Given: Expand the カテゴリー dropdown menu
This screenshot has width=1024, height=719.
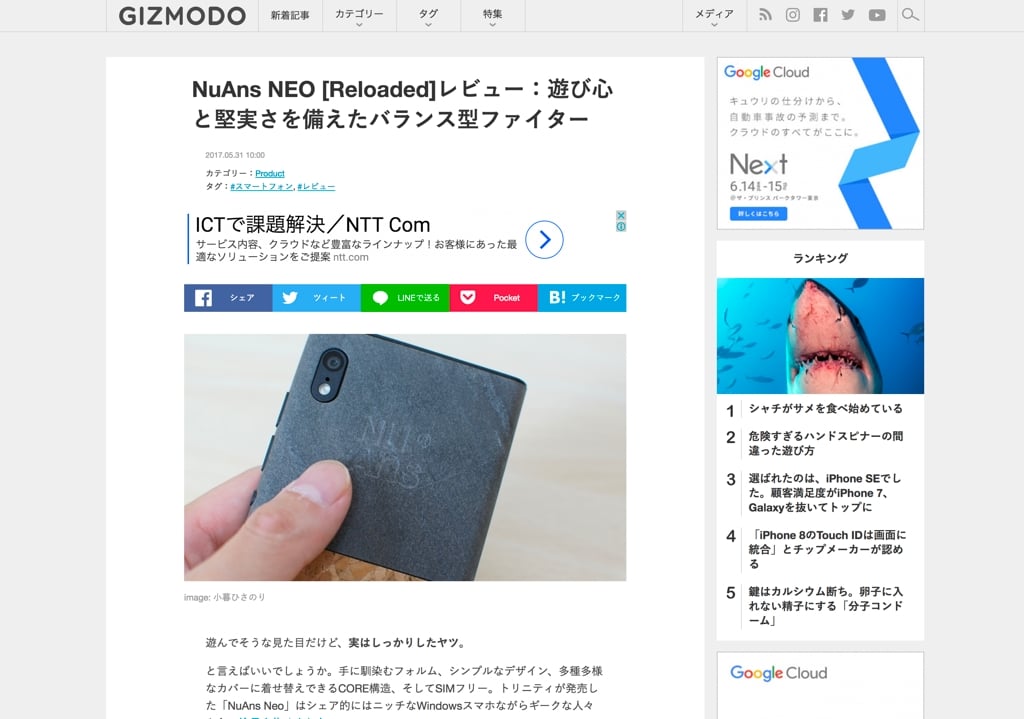Looking at the screenshot, I should [359, 16].
